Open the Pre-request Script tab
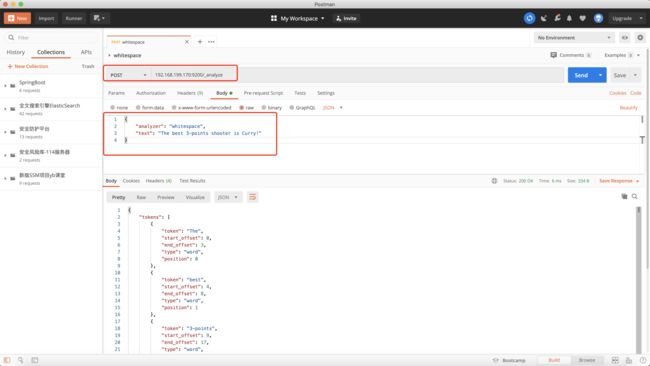The height and width of the screenshot is (366, 650). [x=263, y=93]
